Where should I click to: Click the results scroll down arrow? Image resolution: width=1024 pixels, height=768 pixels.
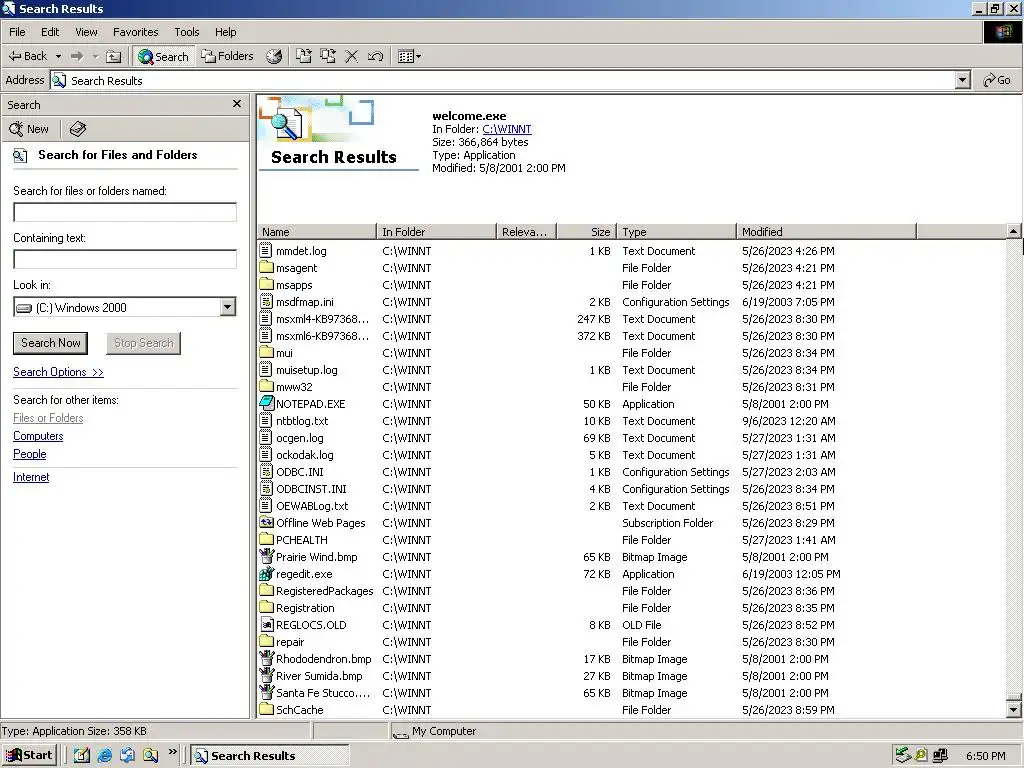[x=1014, y=710]
